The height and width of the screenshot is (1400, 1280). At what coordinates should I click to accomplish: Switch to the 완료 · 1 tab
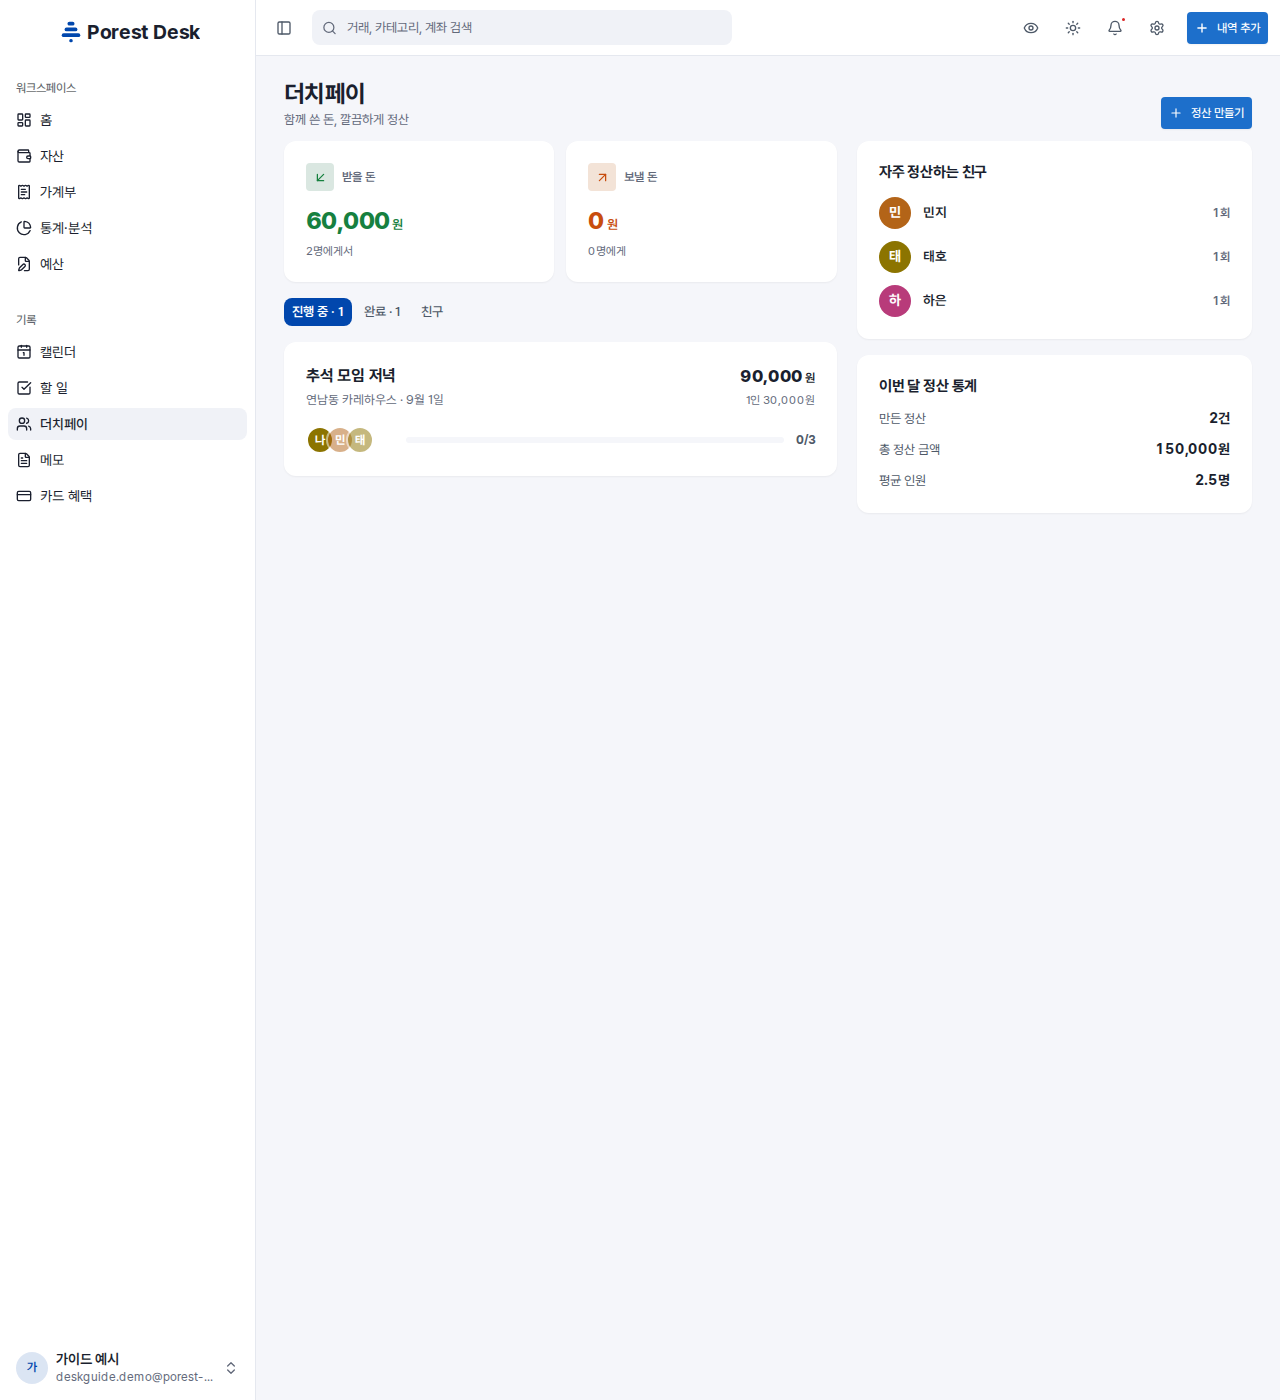[x=382, y=312]
